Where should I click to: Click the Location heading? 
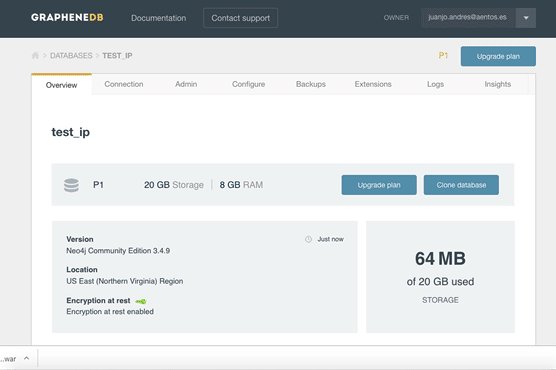point(82,270)
